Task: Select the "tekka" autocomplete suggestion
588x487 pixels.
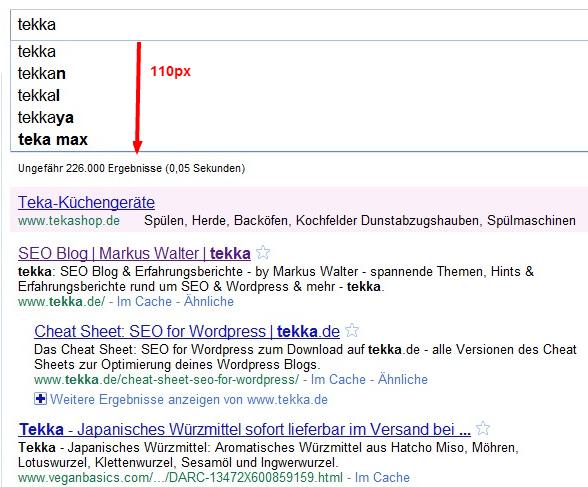Action: pyautogui.click(x=299, y=51)
